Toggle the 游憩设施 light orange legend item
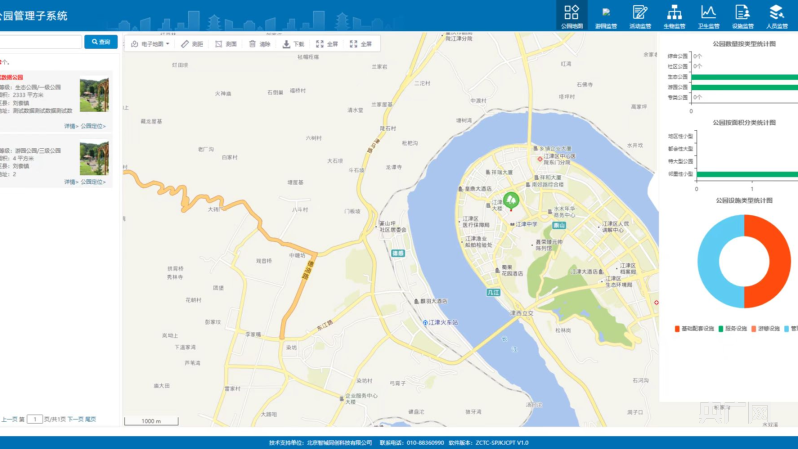Image resolution: width=798 pixels, height=449 pixels. click(x=765, y=329)
